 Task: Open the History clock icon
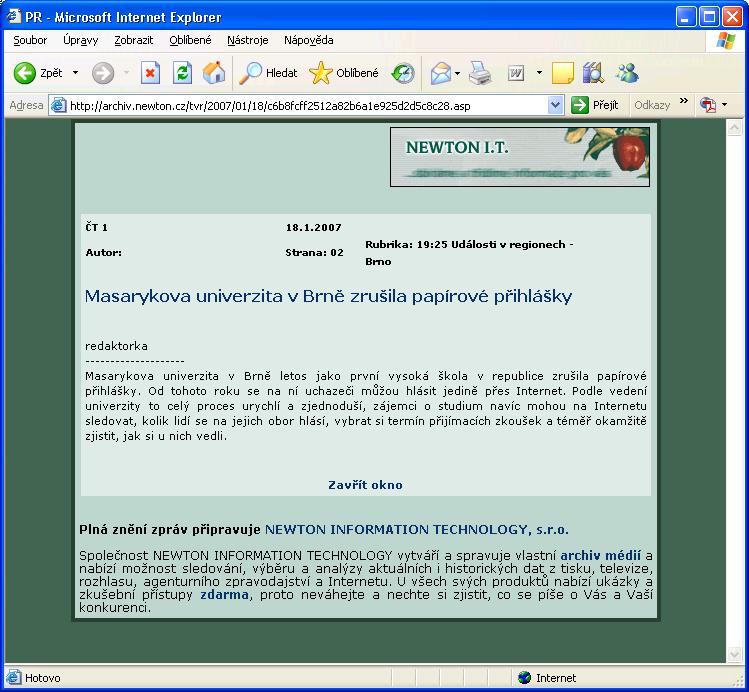pos(403,74)
